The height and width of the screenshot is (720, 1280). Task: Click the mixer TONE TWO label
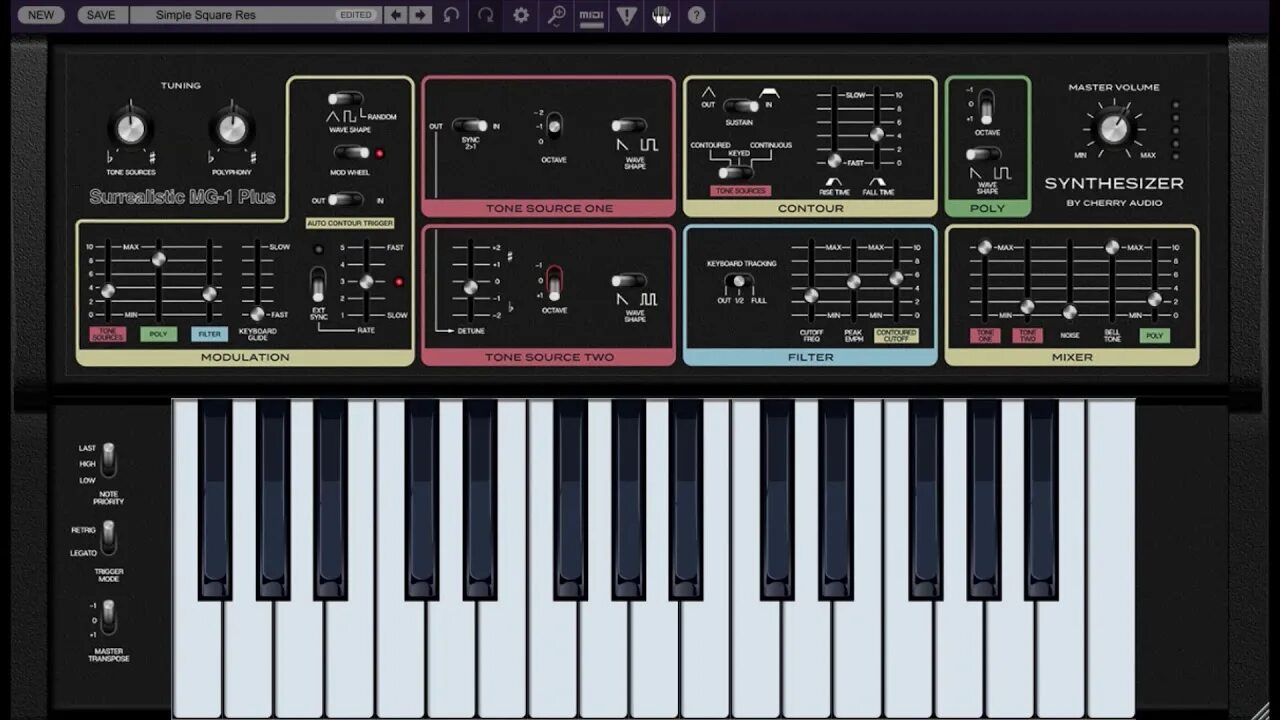[1028, 335]
